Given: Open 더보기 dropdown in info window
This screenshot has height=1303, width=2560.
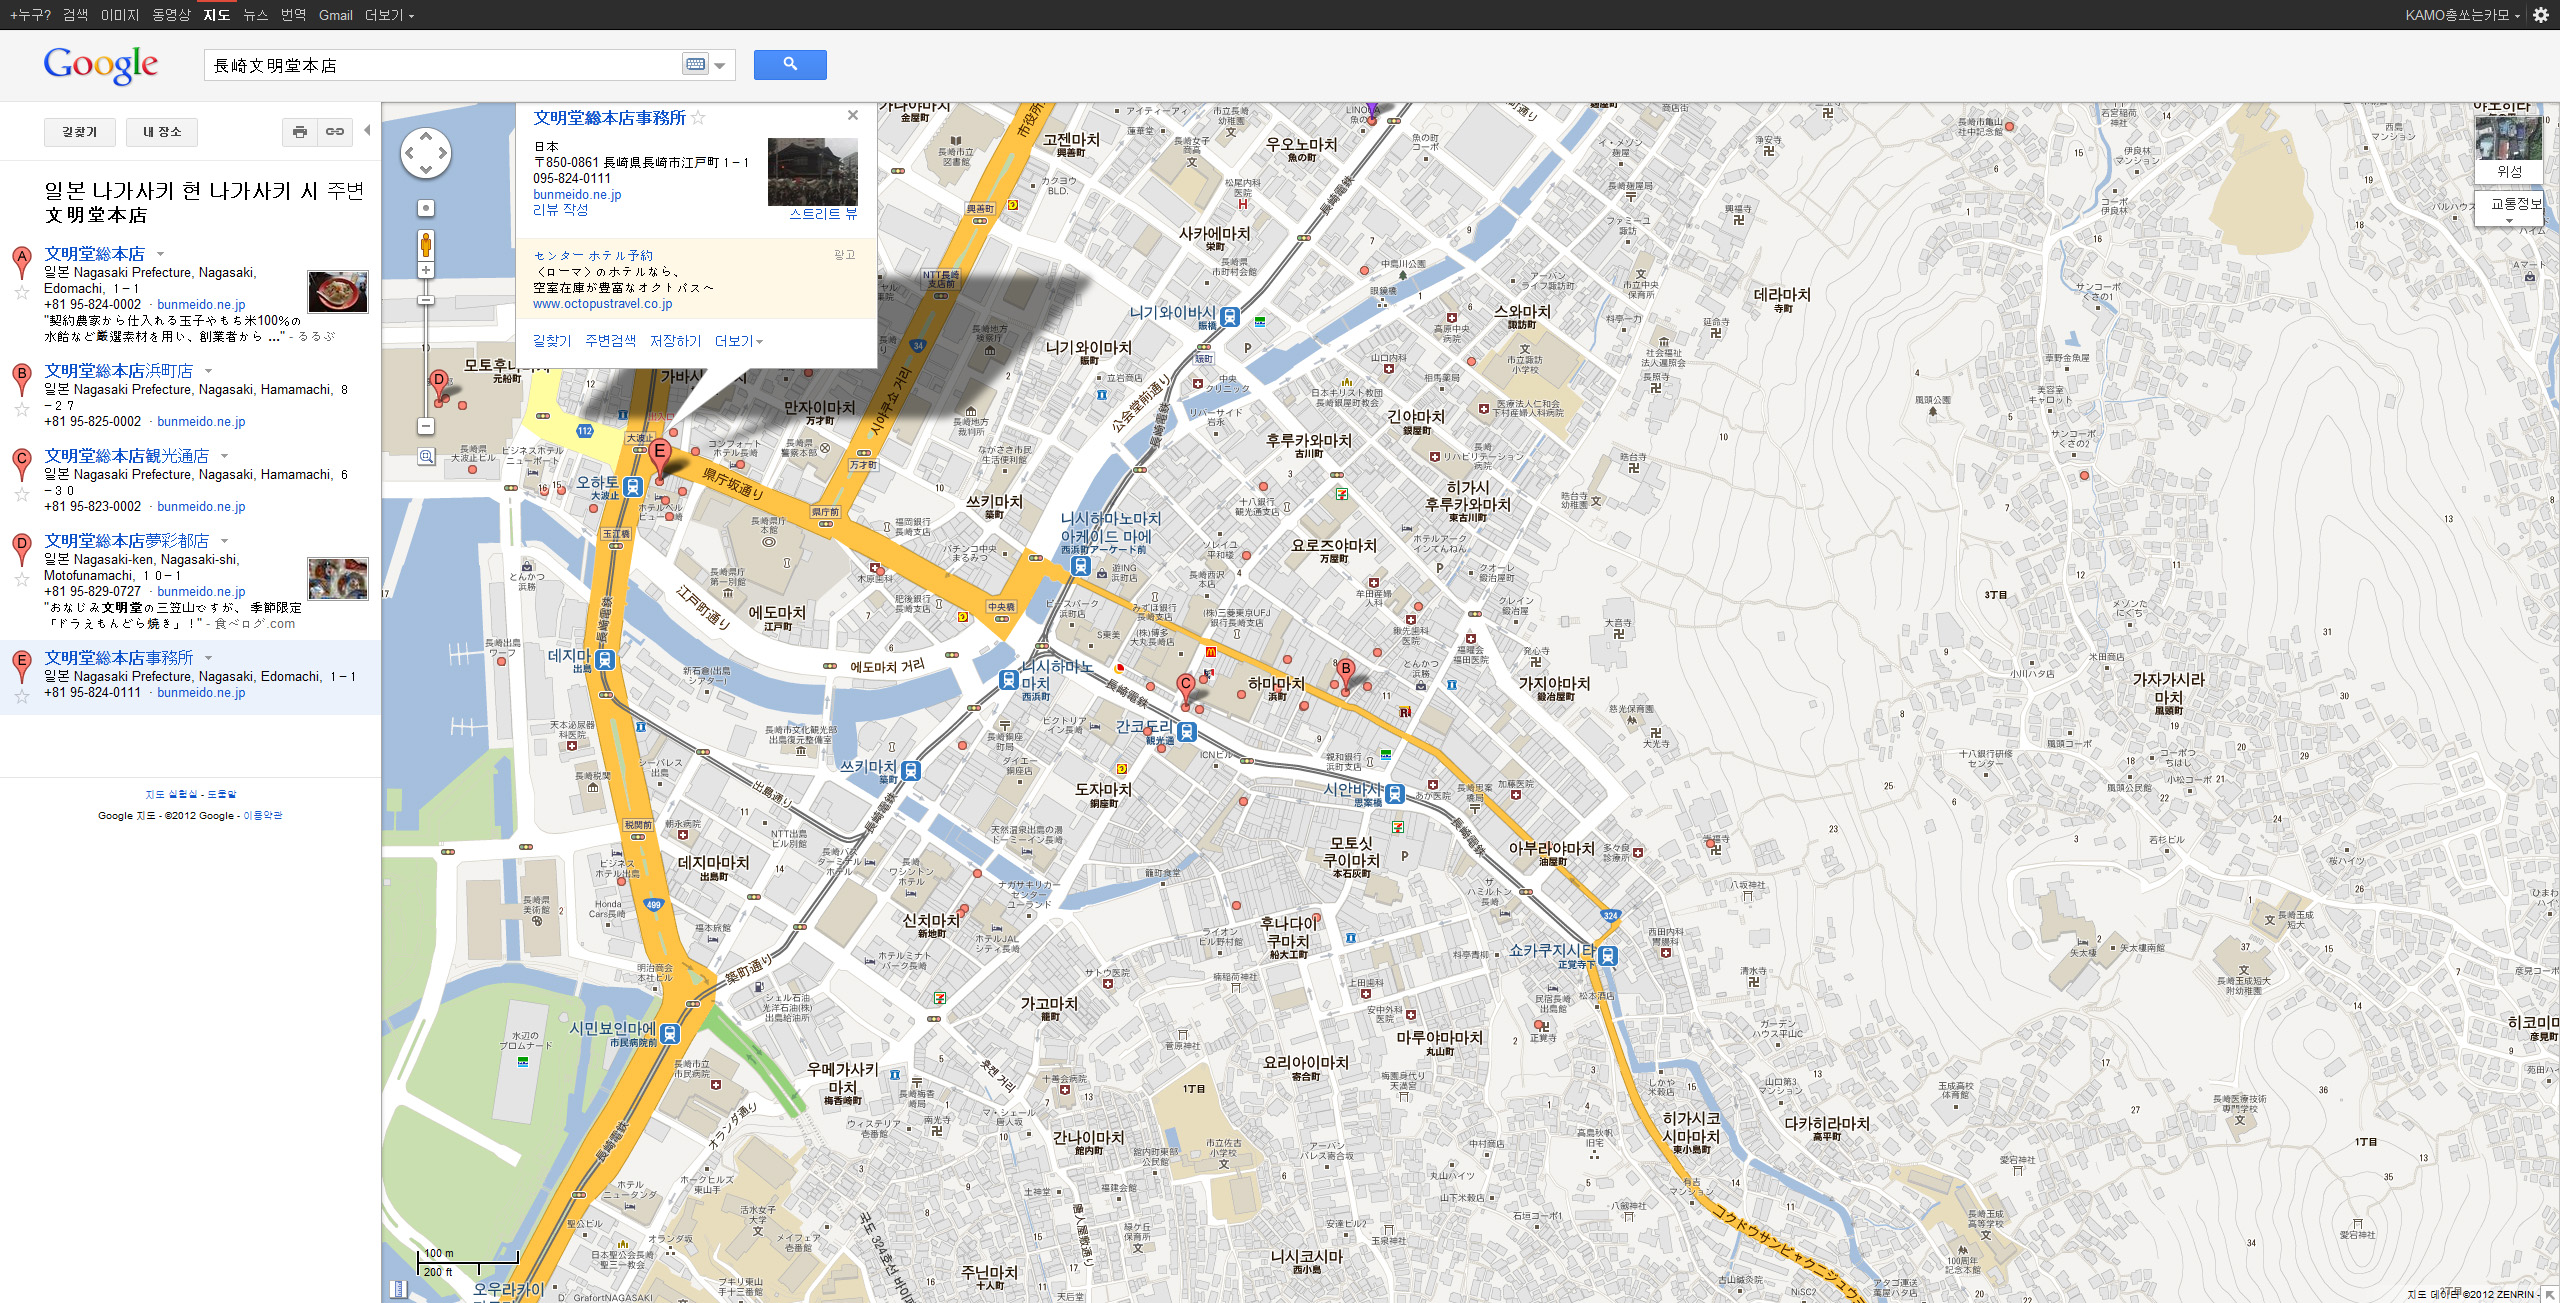Looking at the screenshot, I should tap(739, 341).
